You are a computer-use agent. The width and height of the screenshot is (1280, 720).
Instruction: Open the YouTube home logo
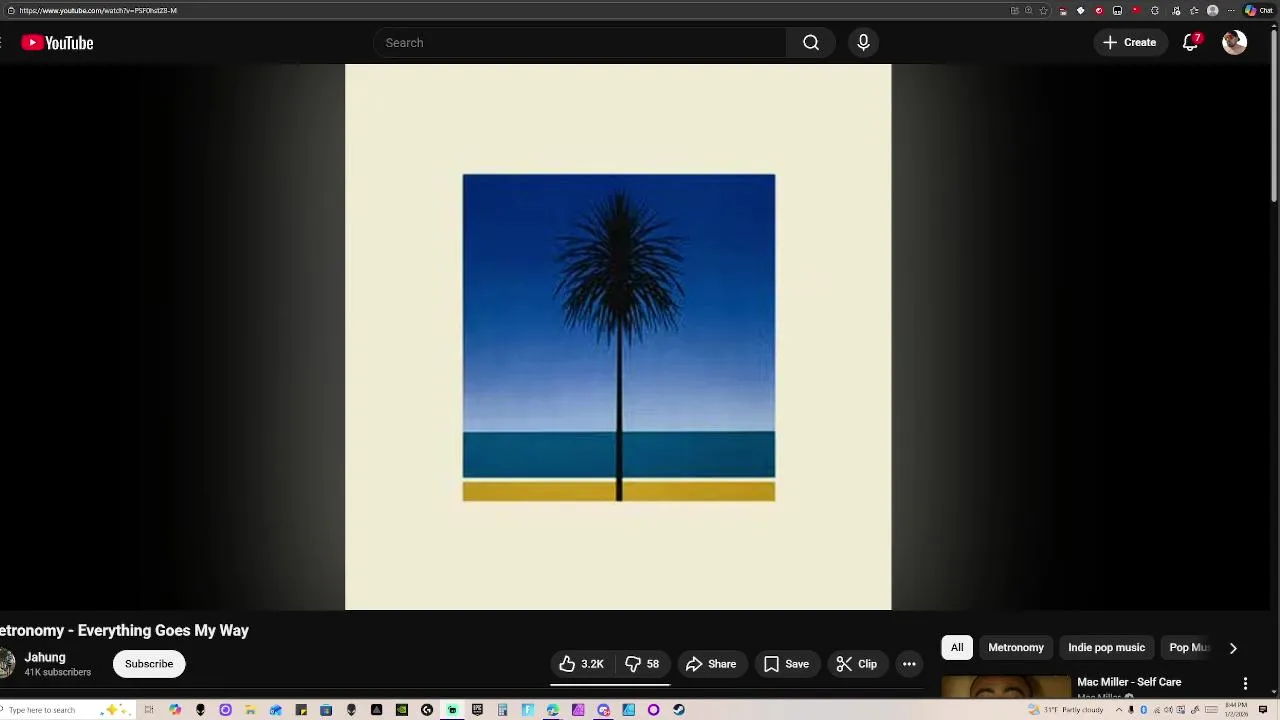tap(57, 43)
